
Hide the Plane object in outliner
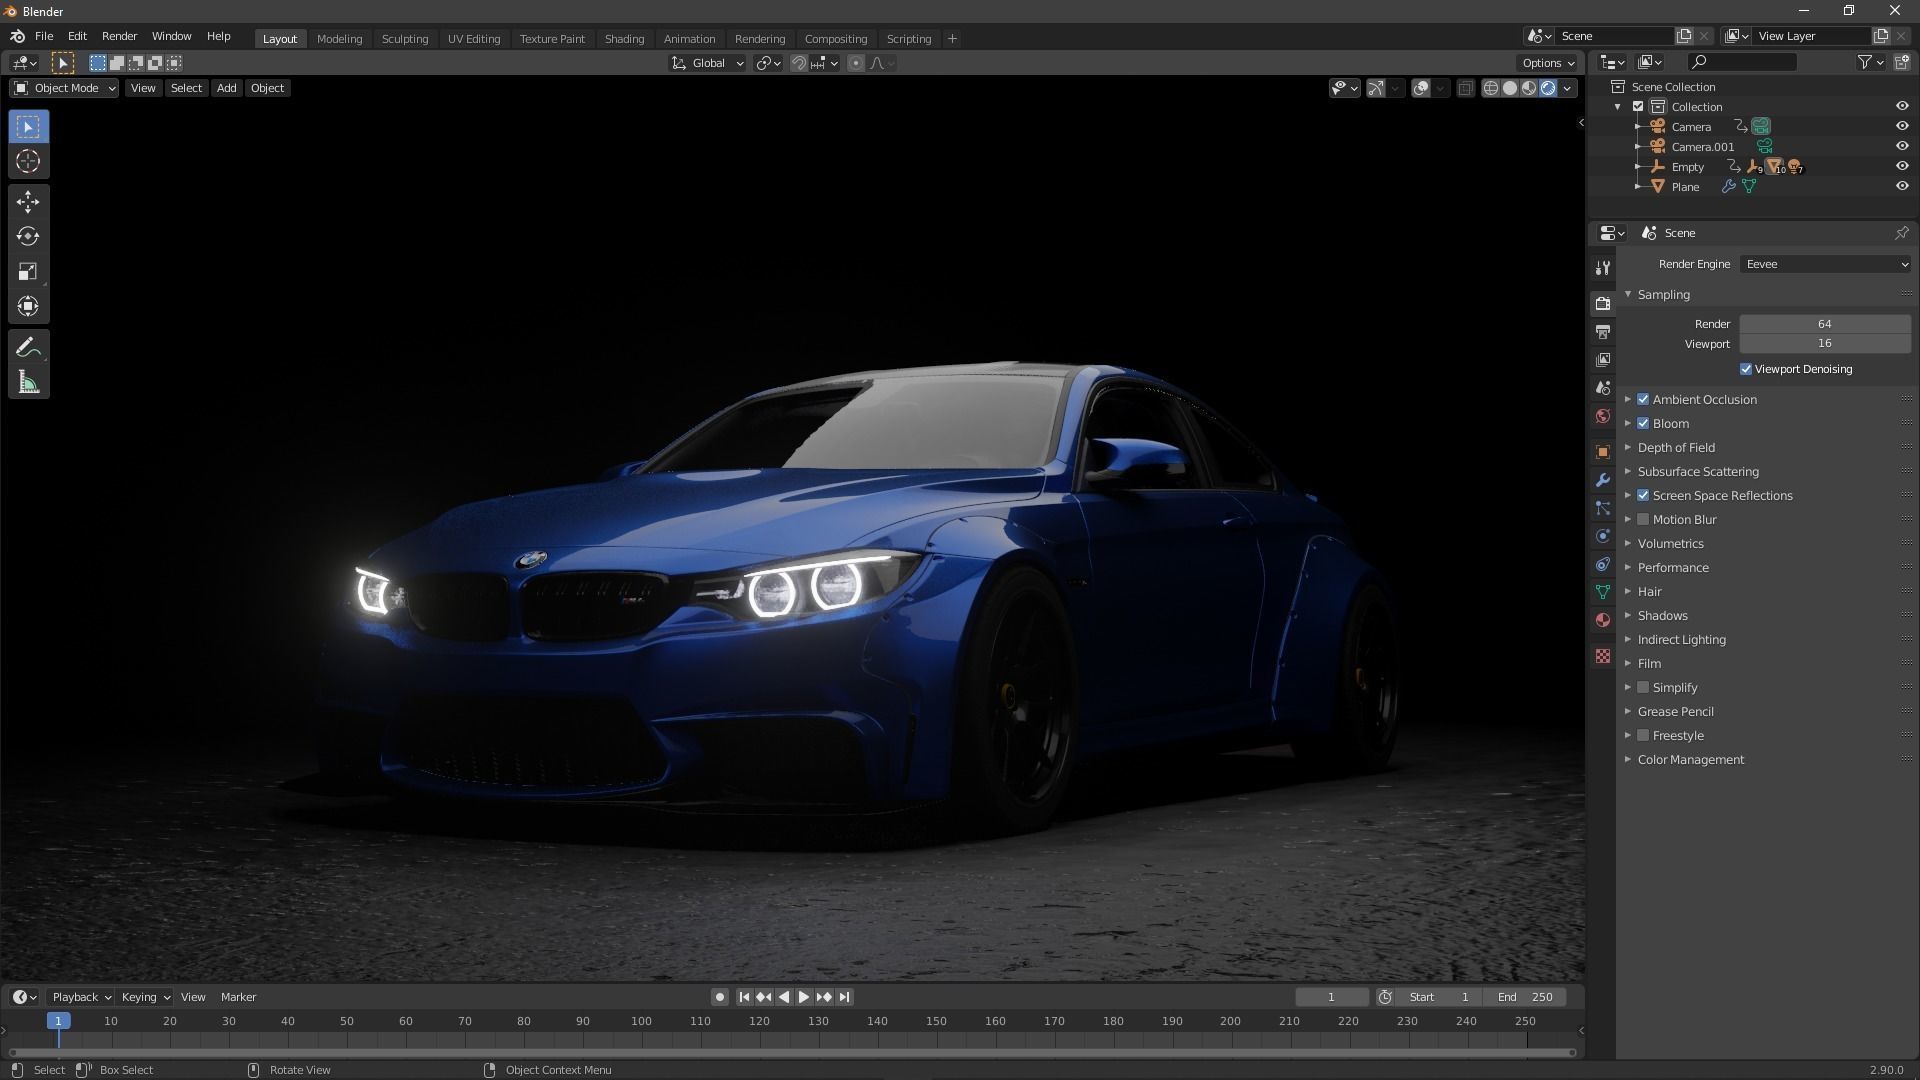click(x=1902, y=186)
